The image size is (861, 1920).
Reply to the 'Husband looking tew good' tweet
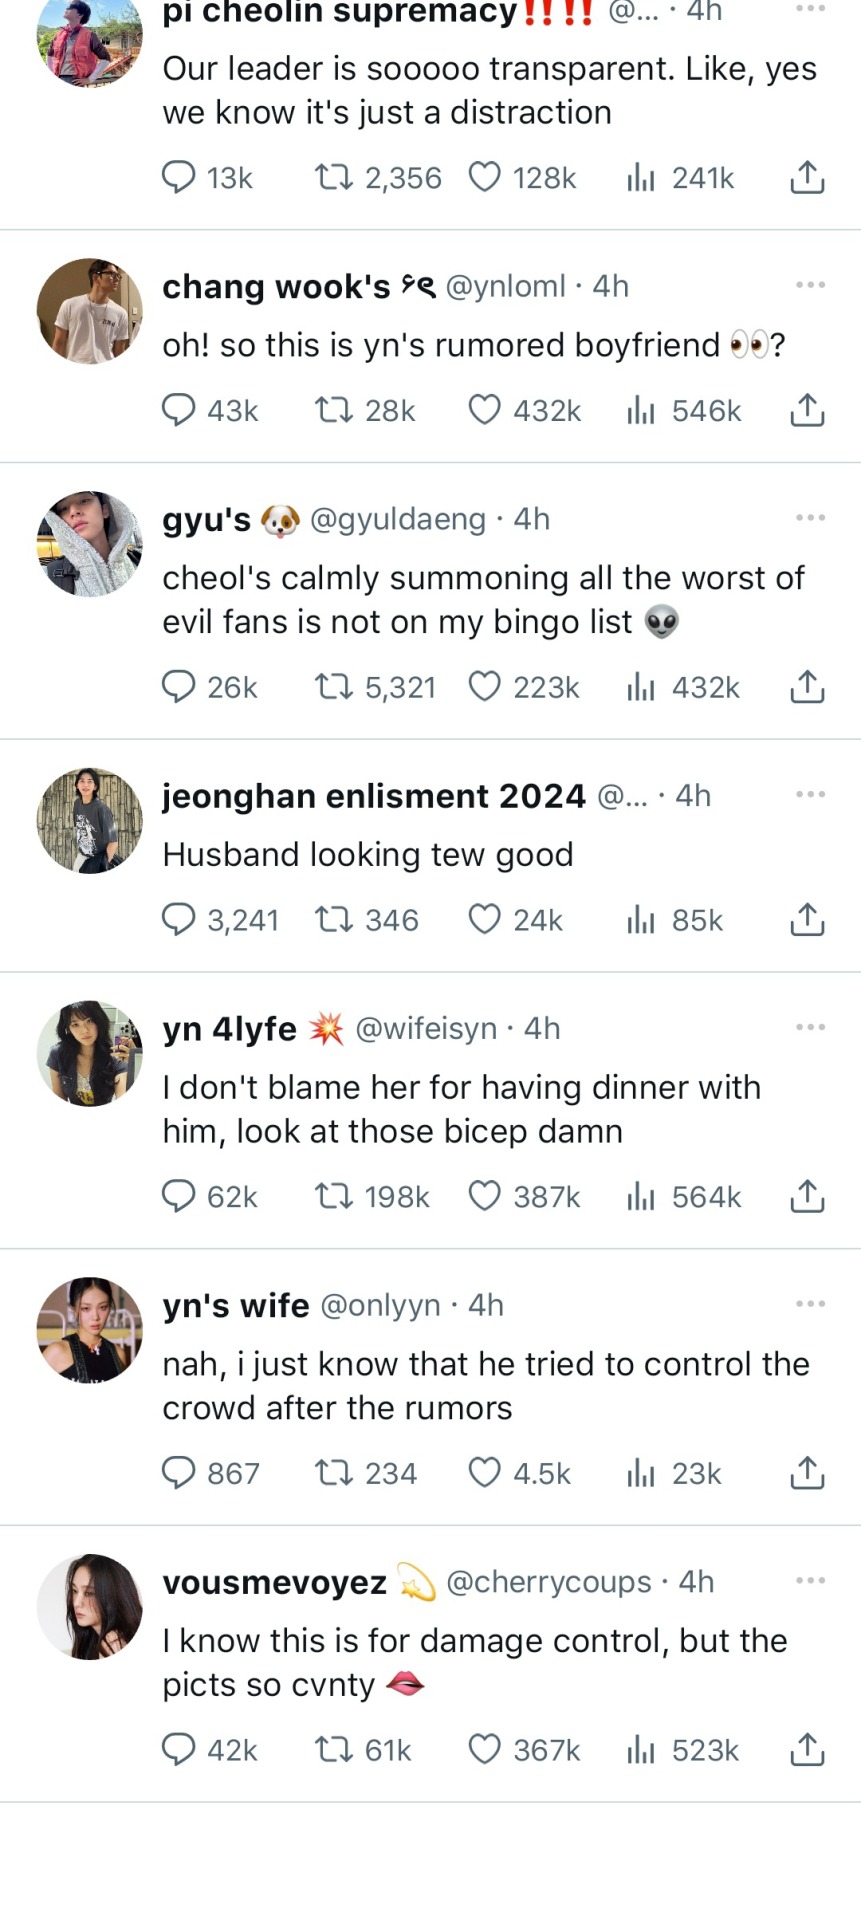point(179,919)
